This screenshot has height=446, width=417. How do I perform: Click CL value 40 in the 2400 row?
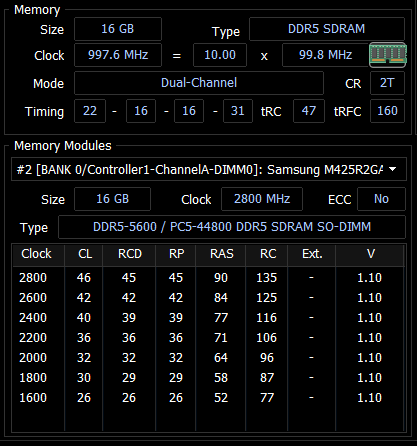click(x=84, y=318)
